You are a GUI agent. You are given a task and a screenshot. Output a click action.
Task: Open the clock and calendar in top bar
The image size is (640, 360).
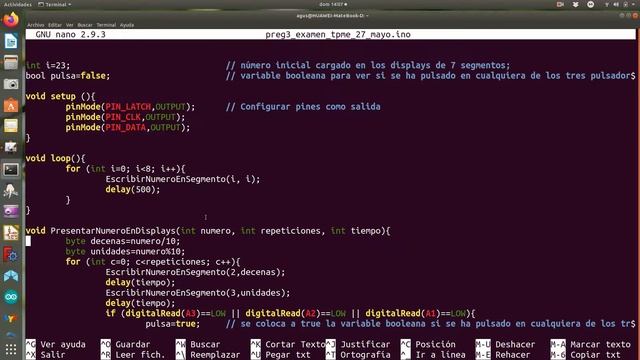click(x=333, y=4)
